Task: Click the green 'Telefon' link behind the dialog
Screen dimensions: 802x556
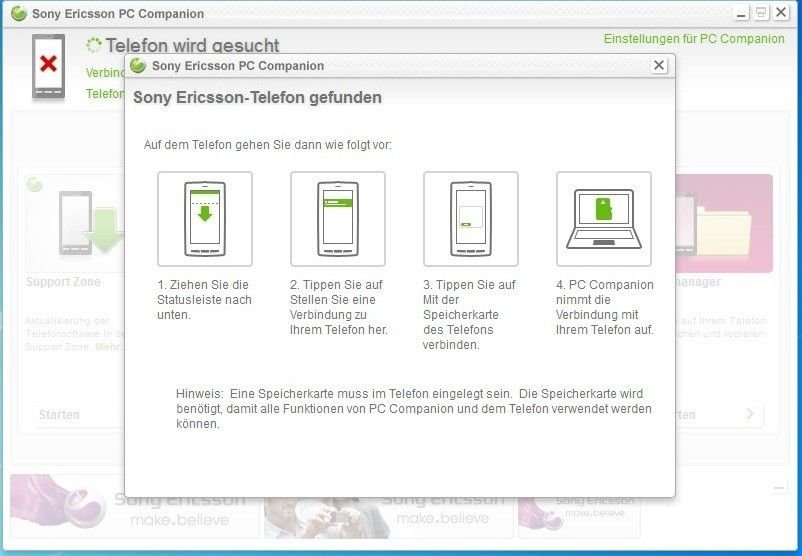Action: (105, 94)
